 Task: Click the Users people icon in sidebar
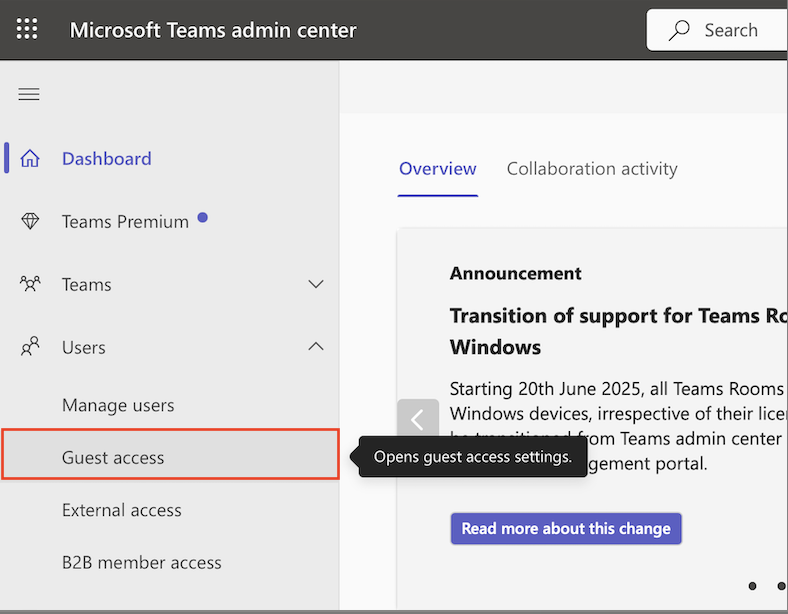pyautogui.click(x=30, y=347)
